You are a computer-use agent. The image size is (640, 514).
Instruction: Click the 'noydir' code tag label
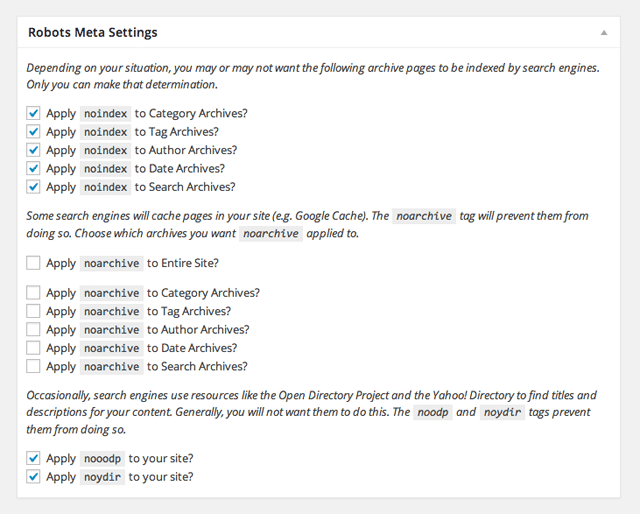click(102, 477)
